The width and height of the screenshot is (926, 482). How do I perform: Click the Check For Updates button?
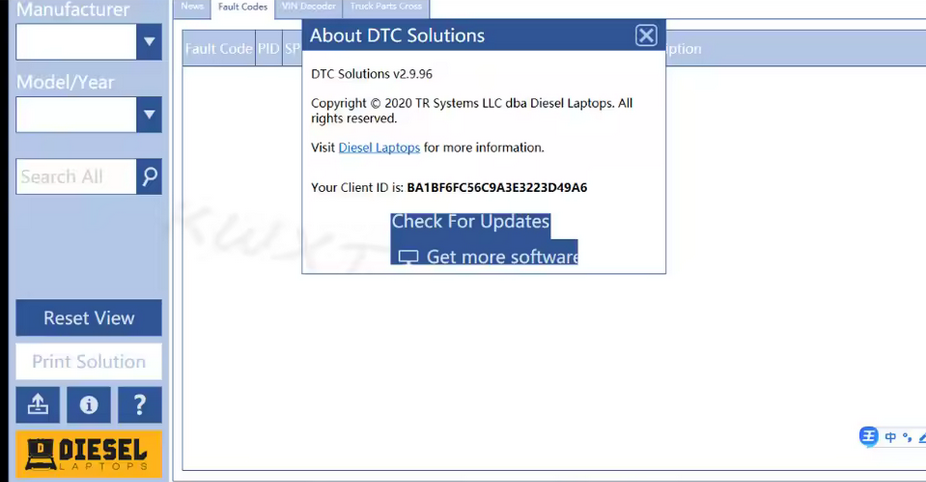point(470,222)
